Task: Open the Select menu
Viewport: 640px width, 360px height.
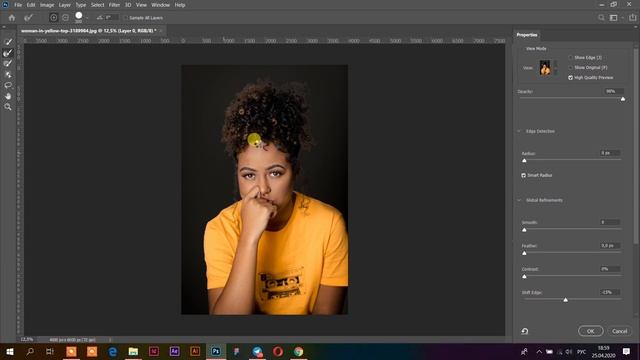Action: click(97, 5)
